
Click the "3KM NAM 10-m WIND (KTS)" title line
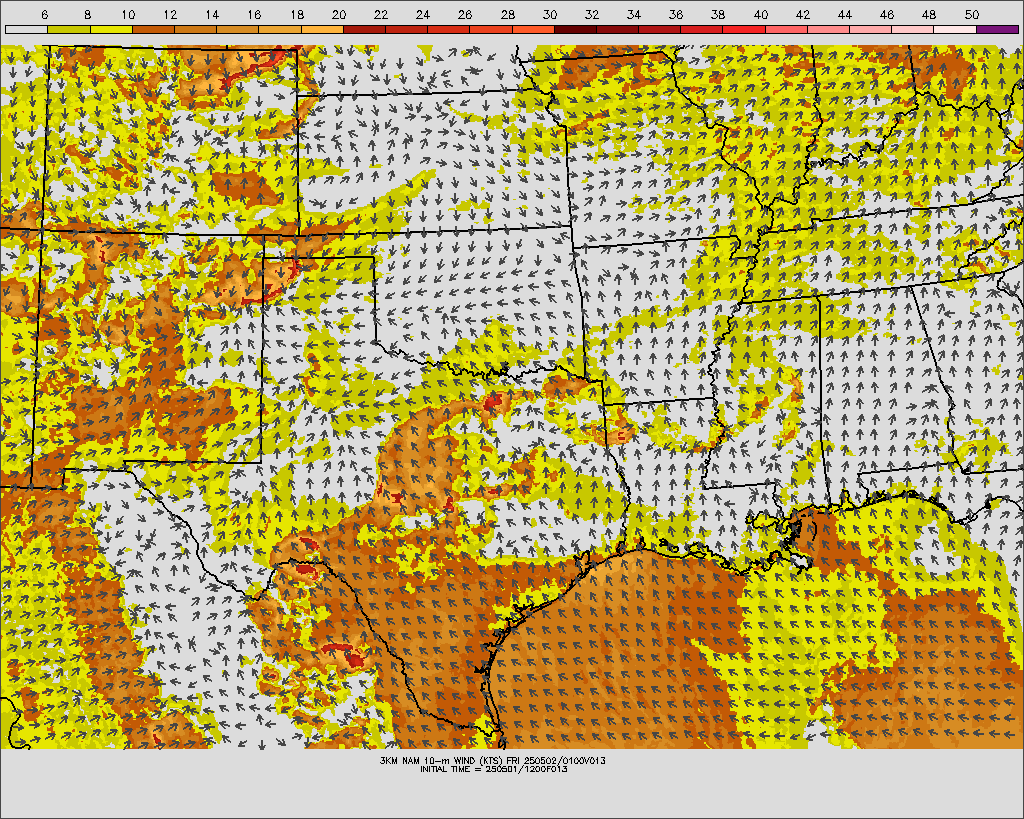coord(493,761)
